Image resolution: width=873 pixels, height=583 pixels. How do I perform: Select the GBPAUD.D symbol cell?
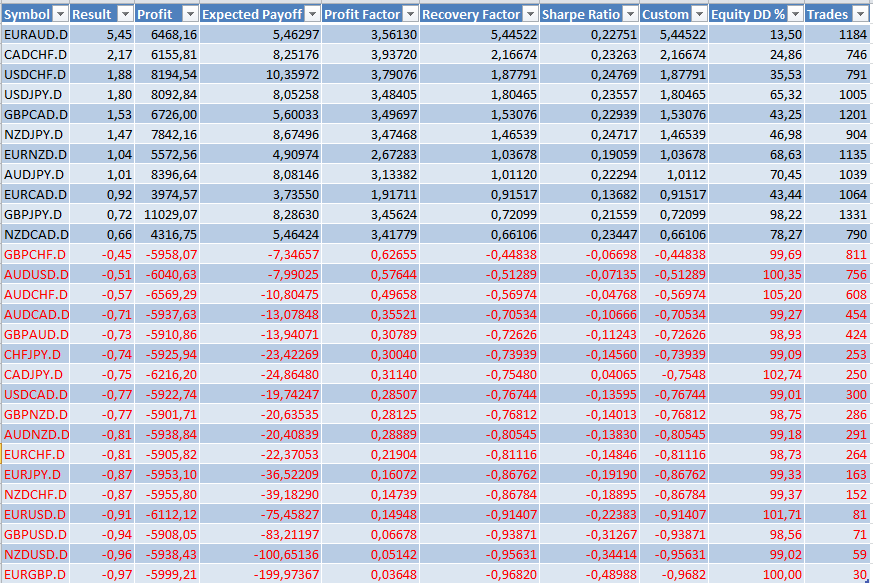pyautogui.click(x=35, y=335)
